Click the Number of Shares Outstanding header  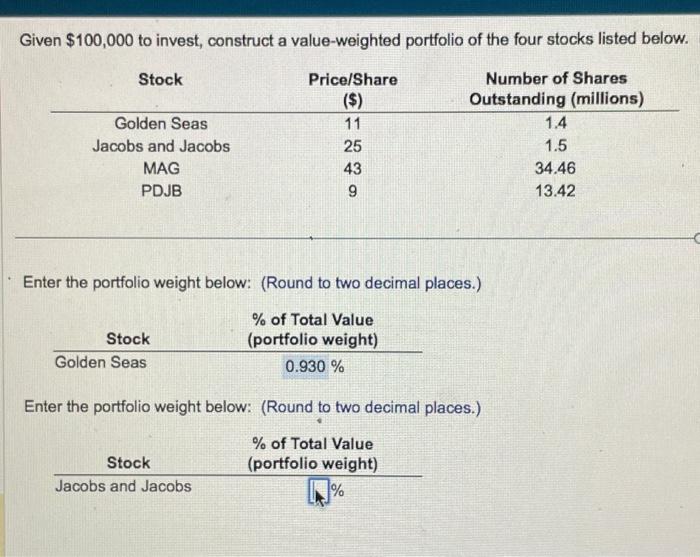pyautogui.click(x=556, y=88)
